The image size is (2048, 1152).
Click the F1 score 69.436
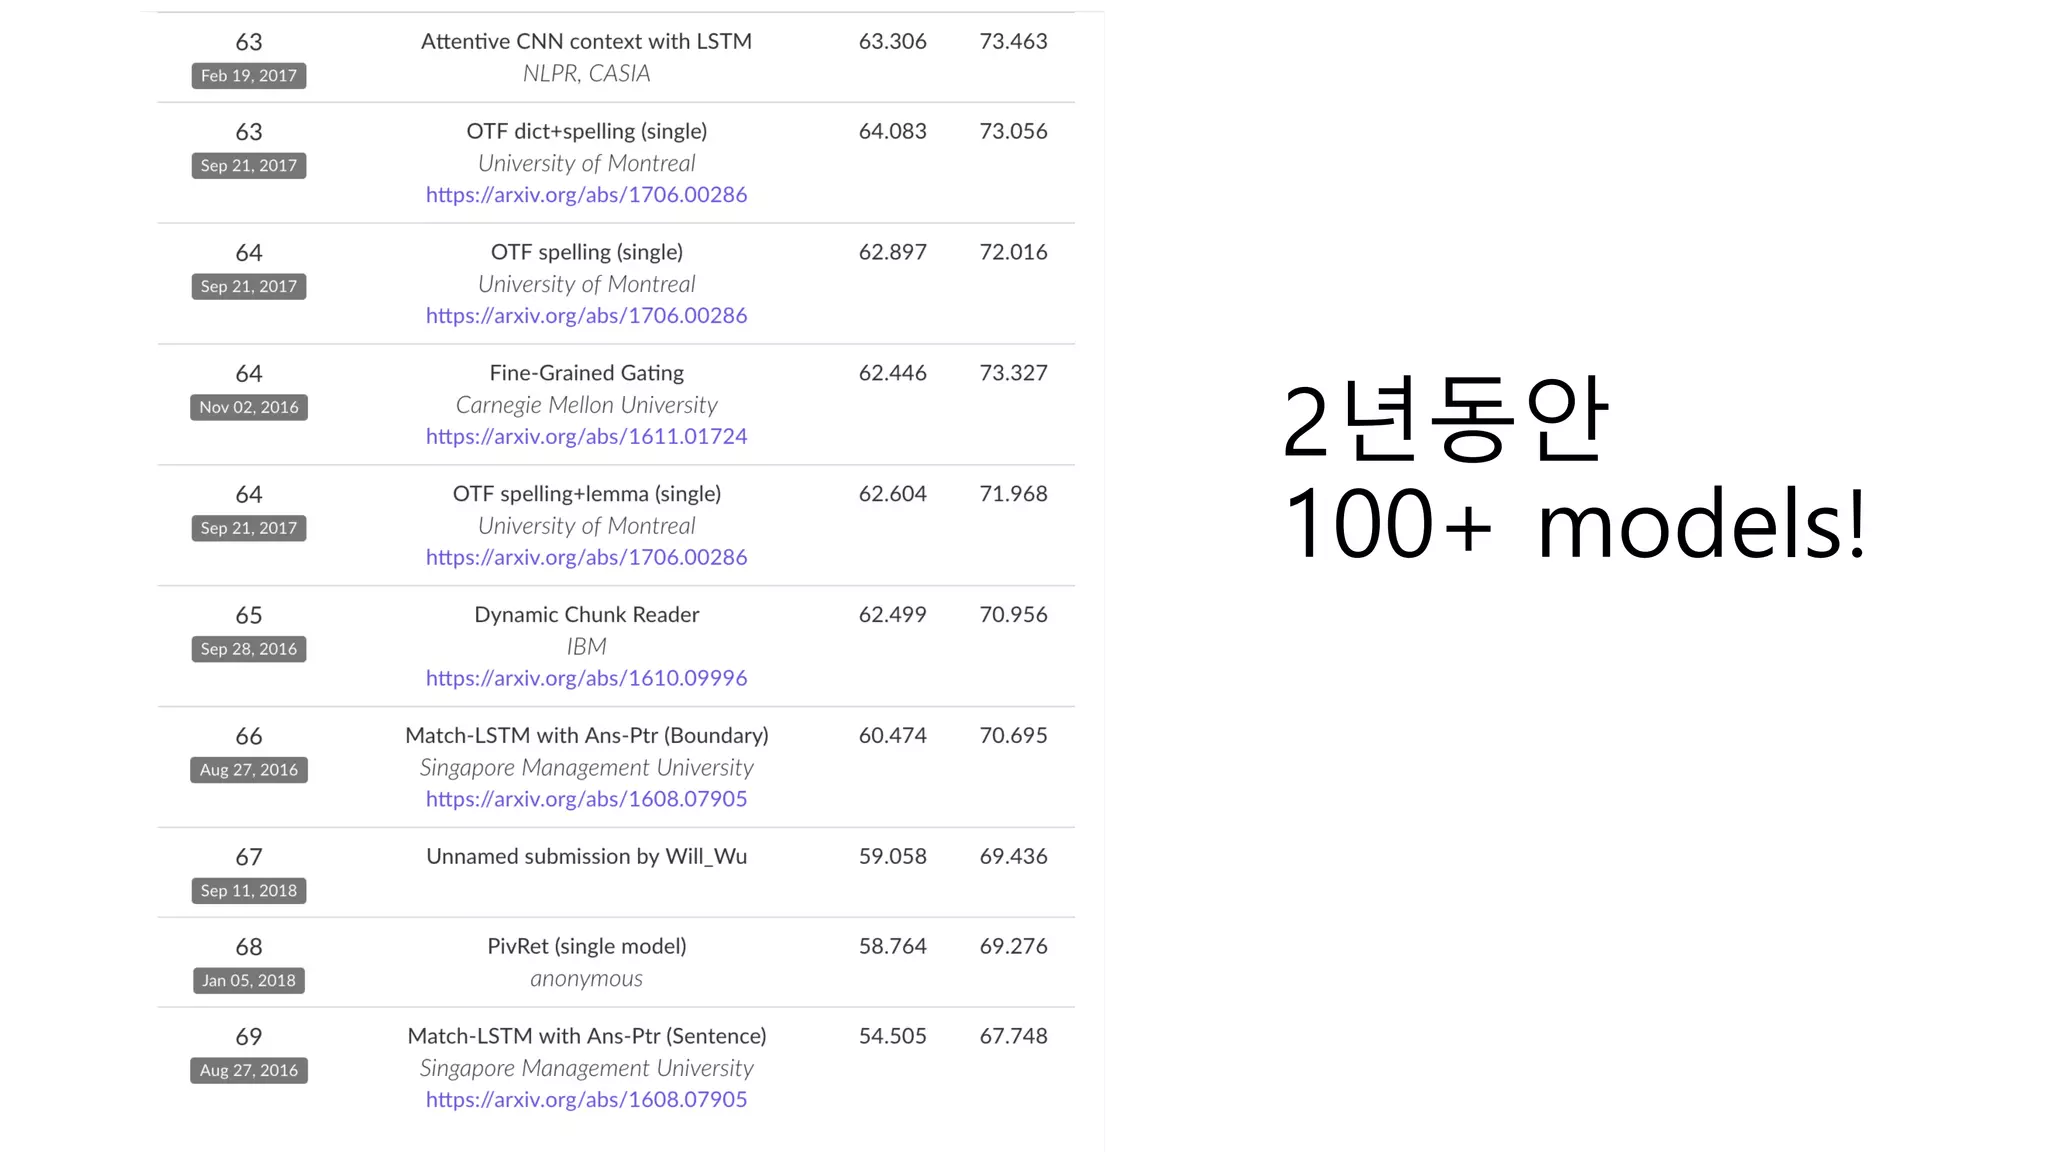tap(1013, 857)
